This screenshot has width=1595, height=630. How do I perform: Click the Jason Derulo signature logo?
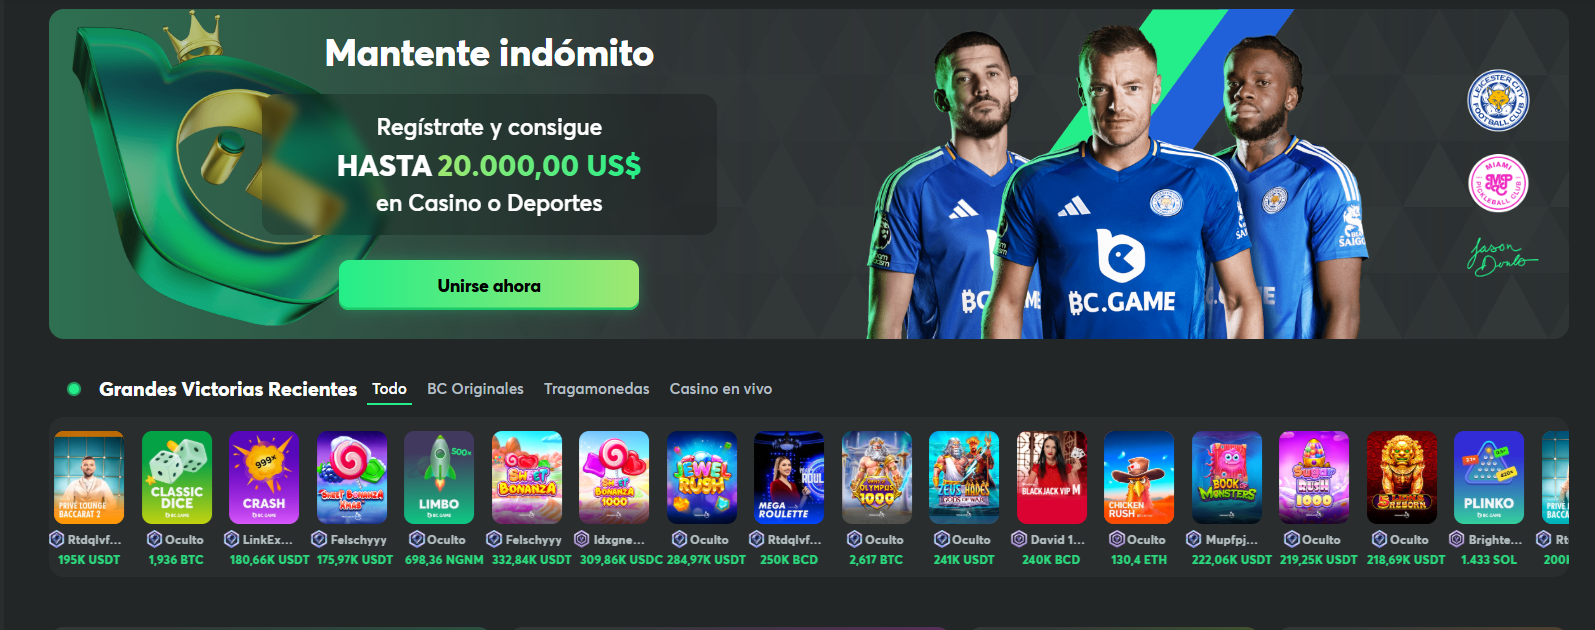coord(1500,257)
